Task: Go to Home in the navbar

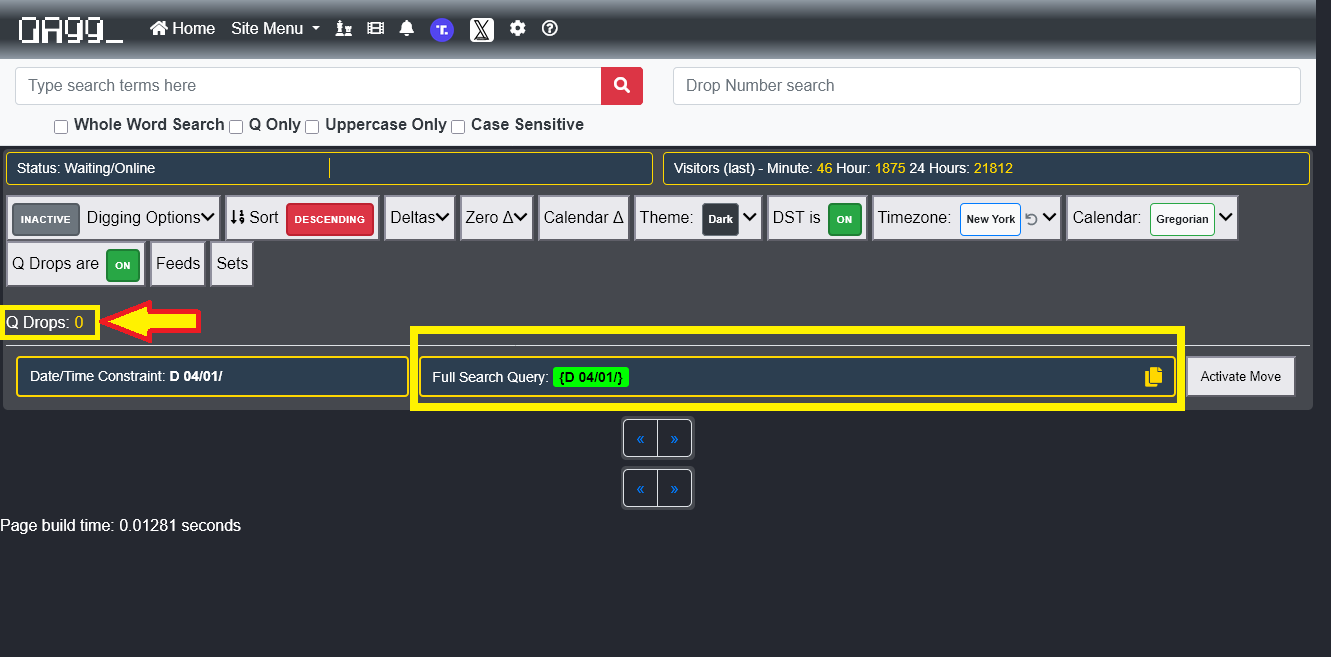Action: (183, 29)
